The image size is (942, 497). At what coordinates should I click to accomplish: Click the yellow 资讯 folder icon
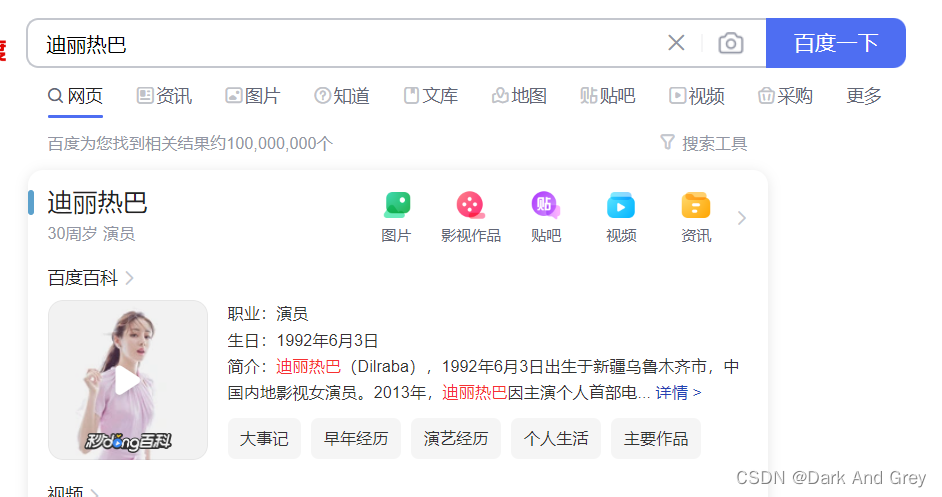(696, 205)
